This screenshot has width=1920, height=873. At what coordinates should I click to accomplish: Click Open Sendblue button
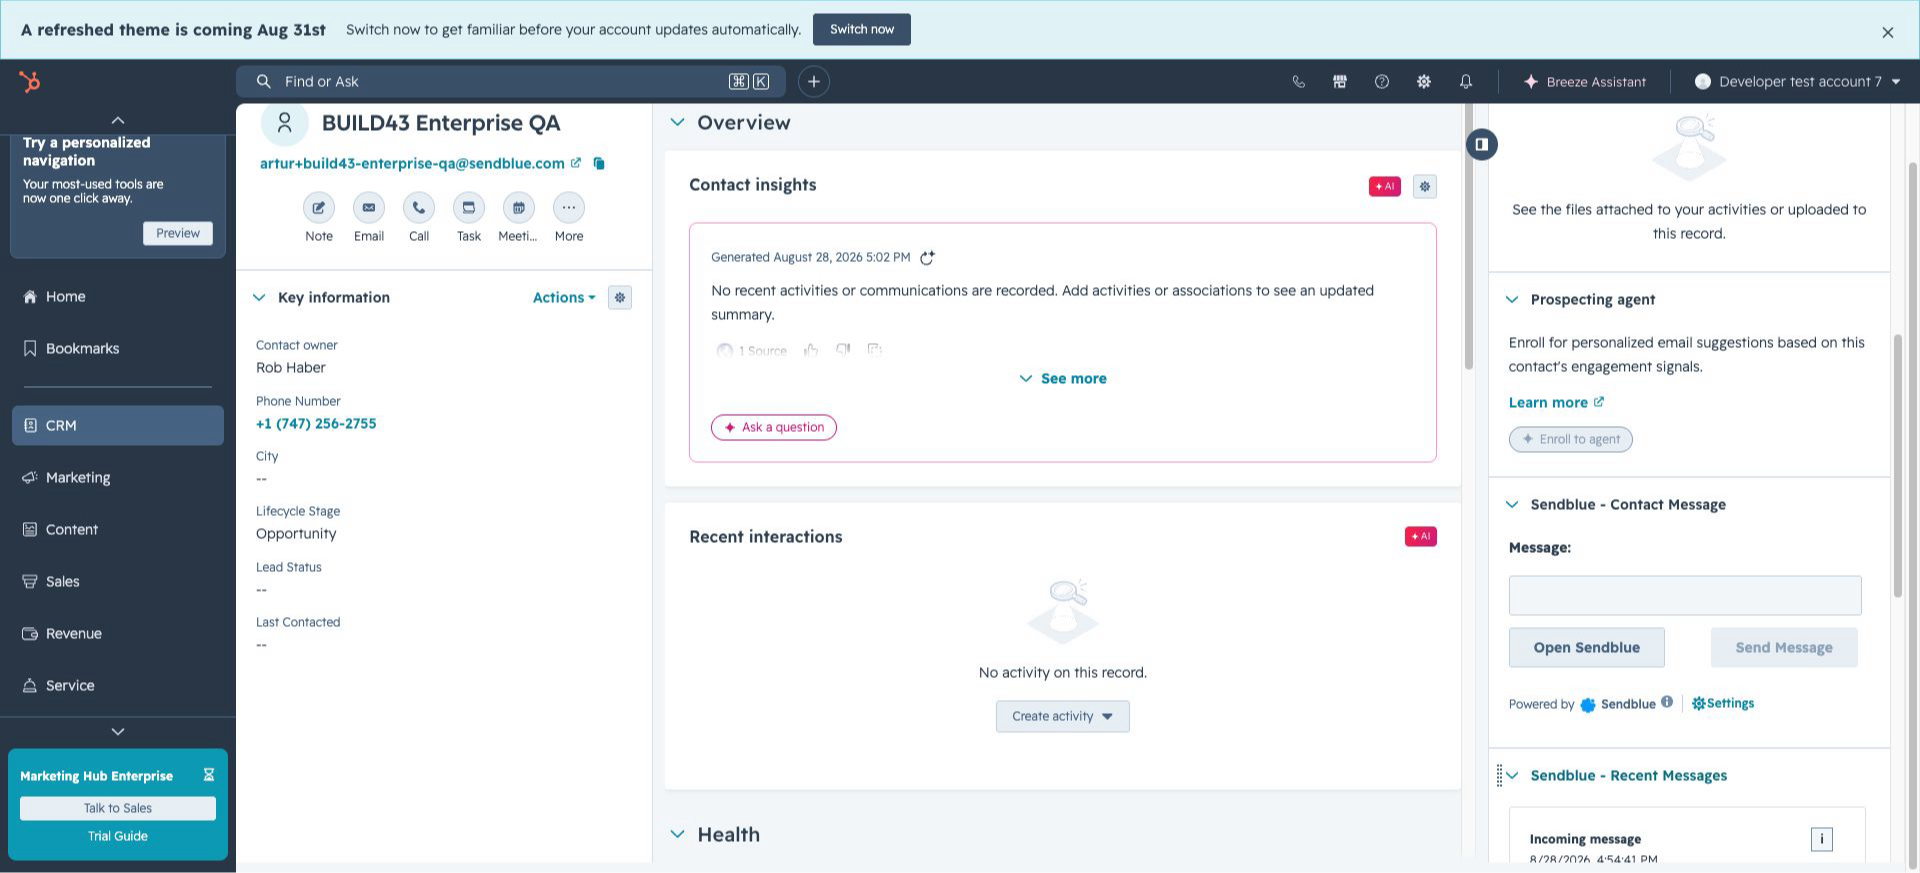(x=1587, y=648)
